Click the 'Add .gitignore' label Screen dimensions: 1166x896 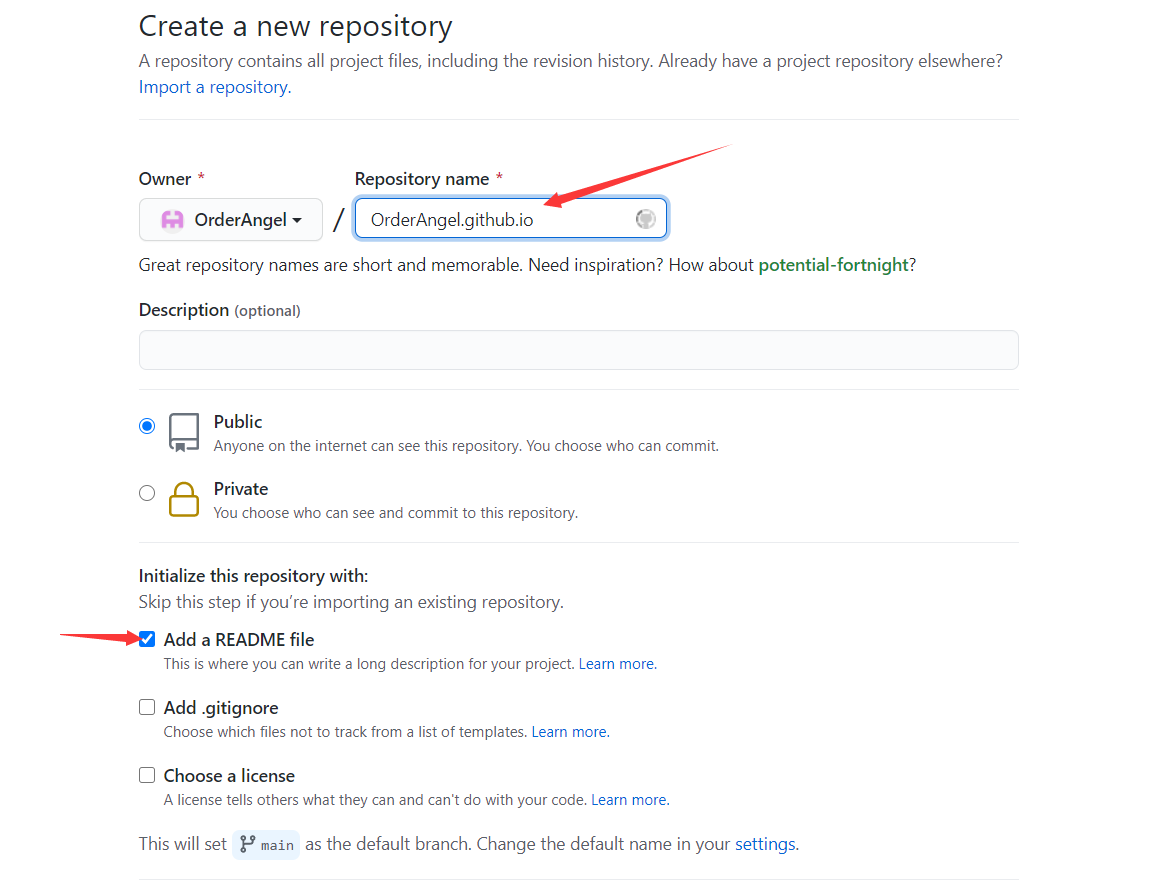(221, 708)
